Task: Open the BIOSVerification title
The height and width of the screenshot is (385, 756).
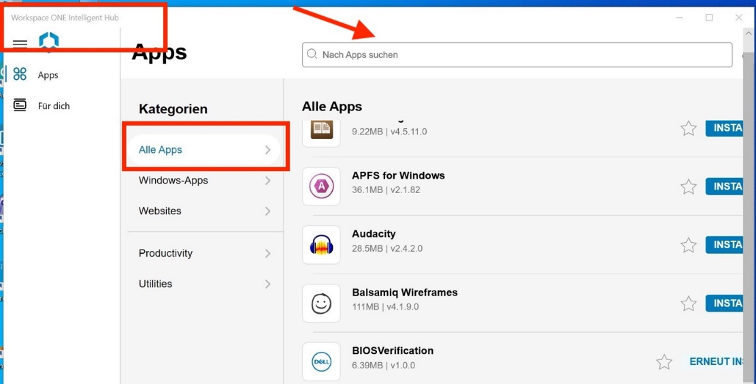Action: pyautogui.click(x=392, y=351)
